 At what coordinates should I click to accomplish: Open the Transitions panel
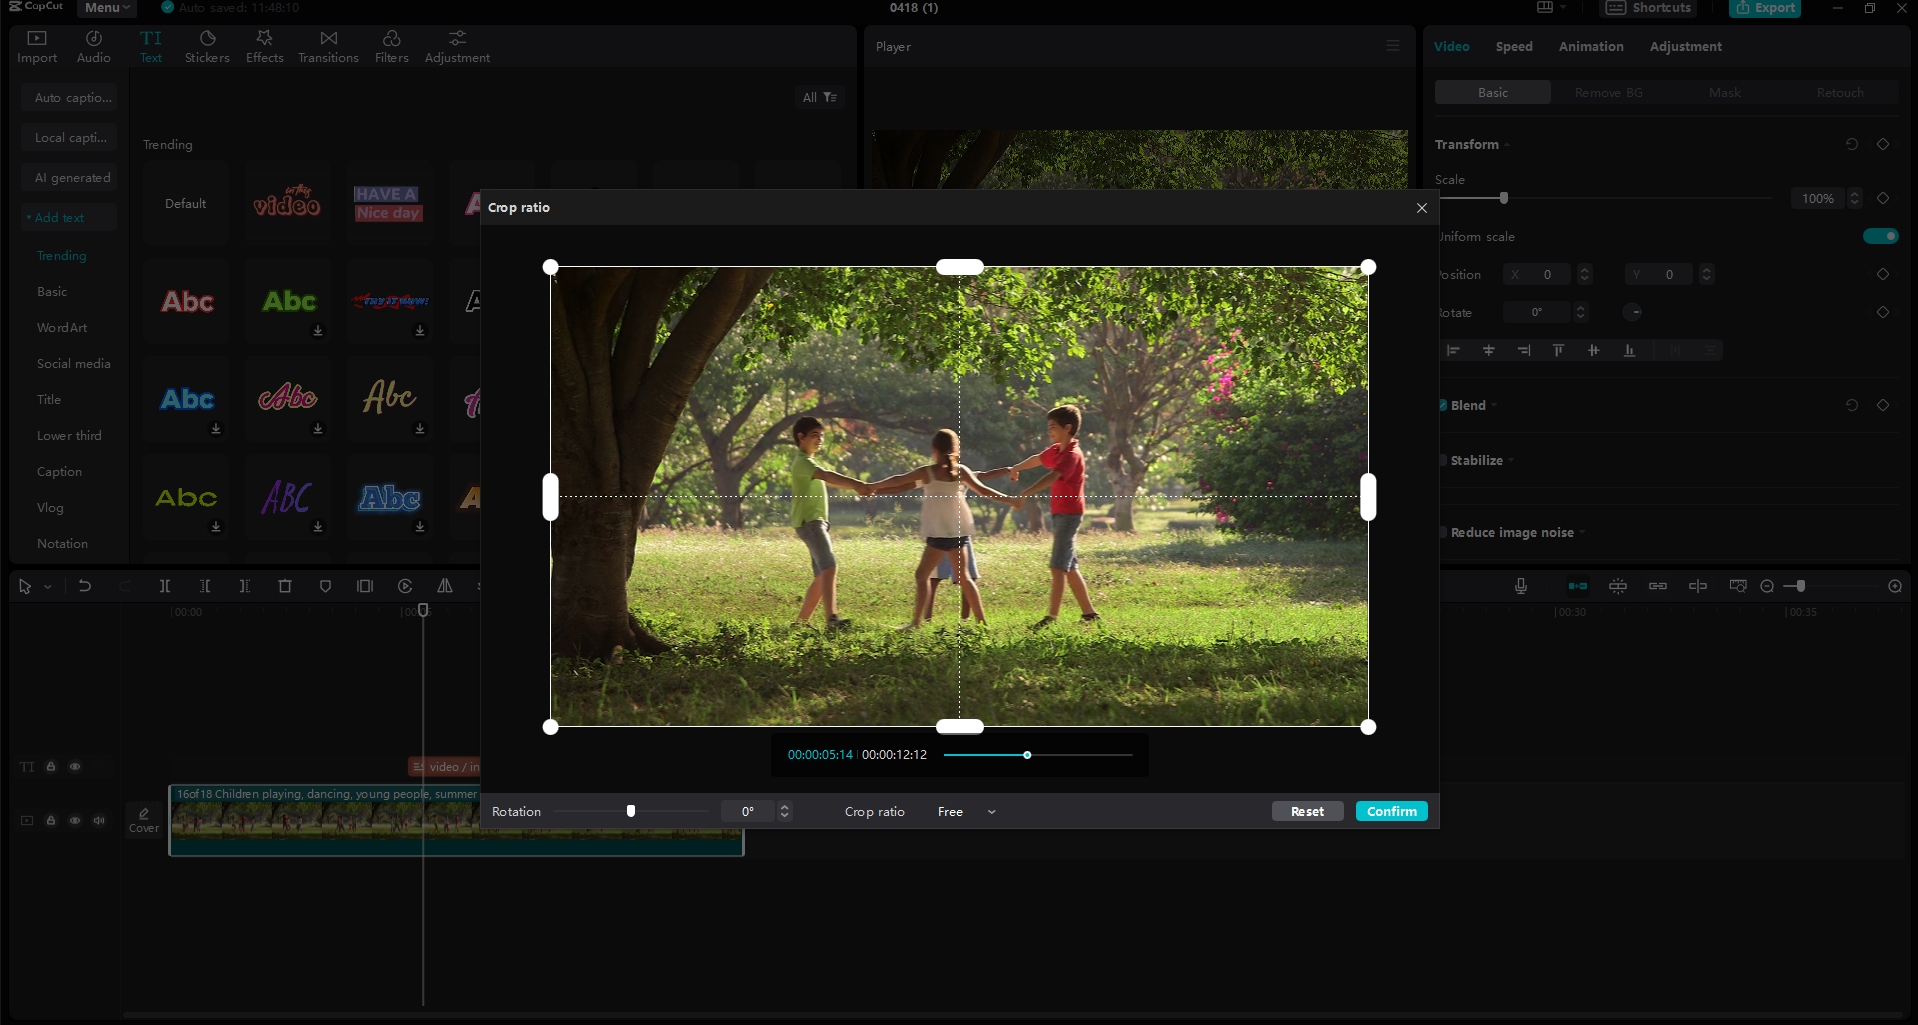[327, 44]
